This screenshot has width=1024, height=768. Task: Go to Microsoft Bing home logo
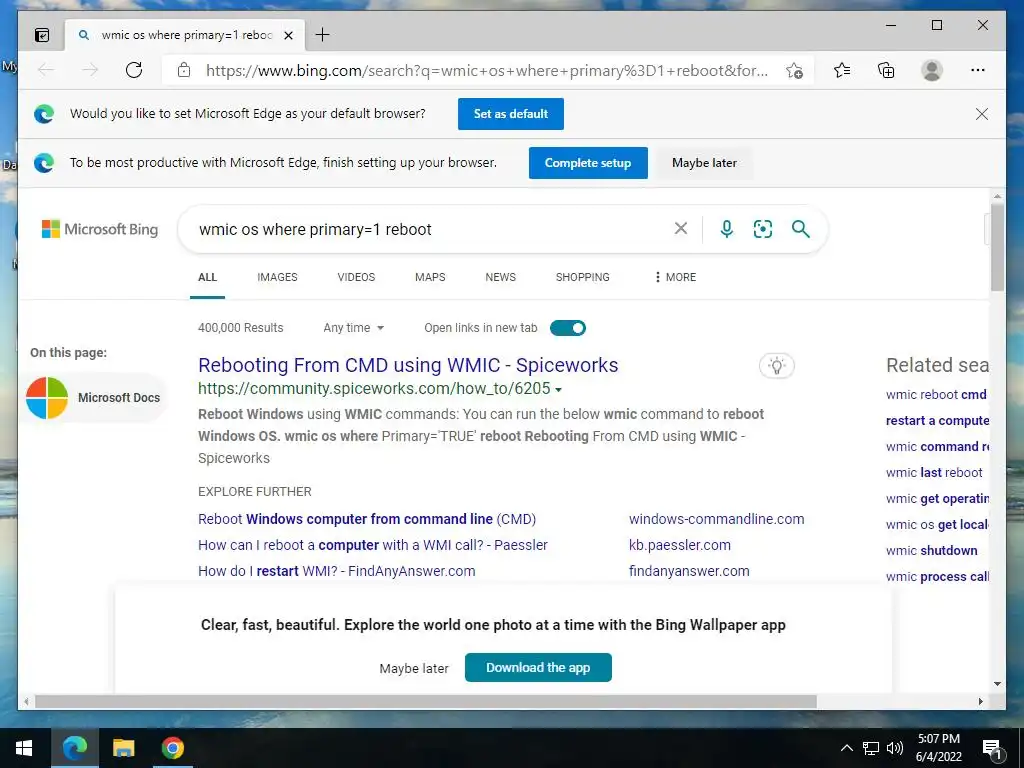point(100,229)
